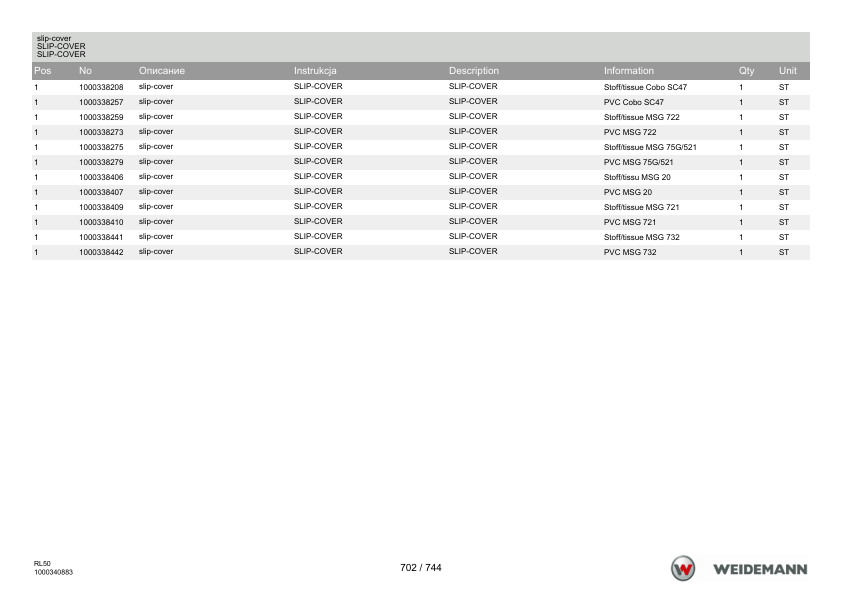
Task: Click the Pos column header
Action: pyautogui.click(x=42, y=70)
